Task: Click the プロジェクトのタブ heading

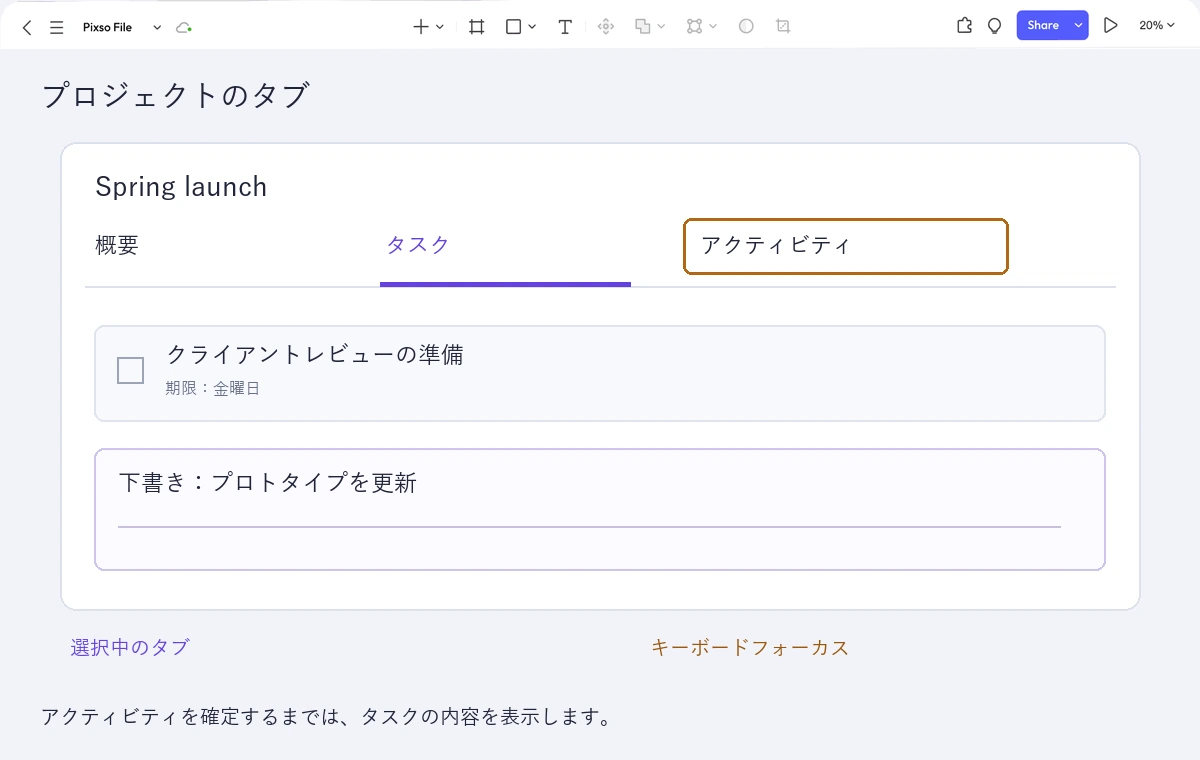Action: 176,96
